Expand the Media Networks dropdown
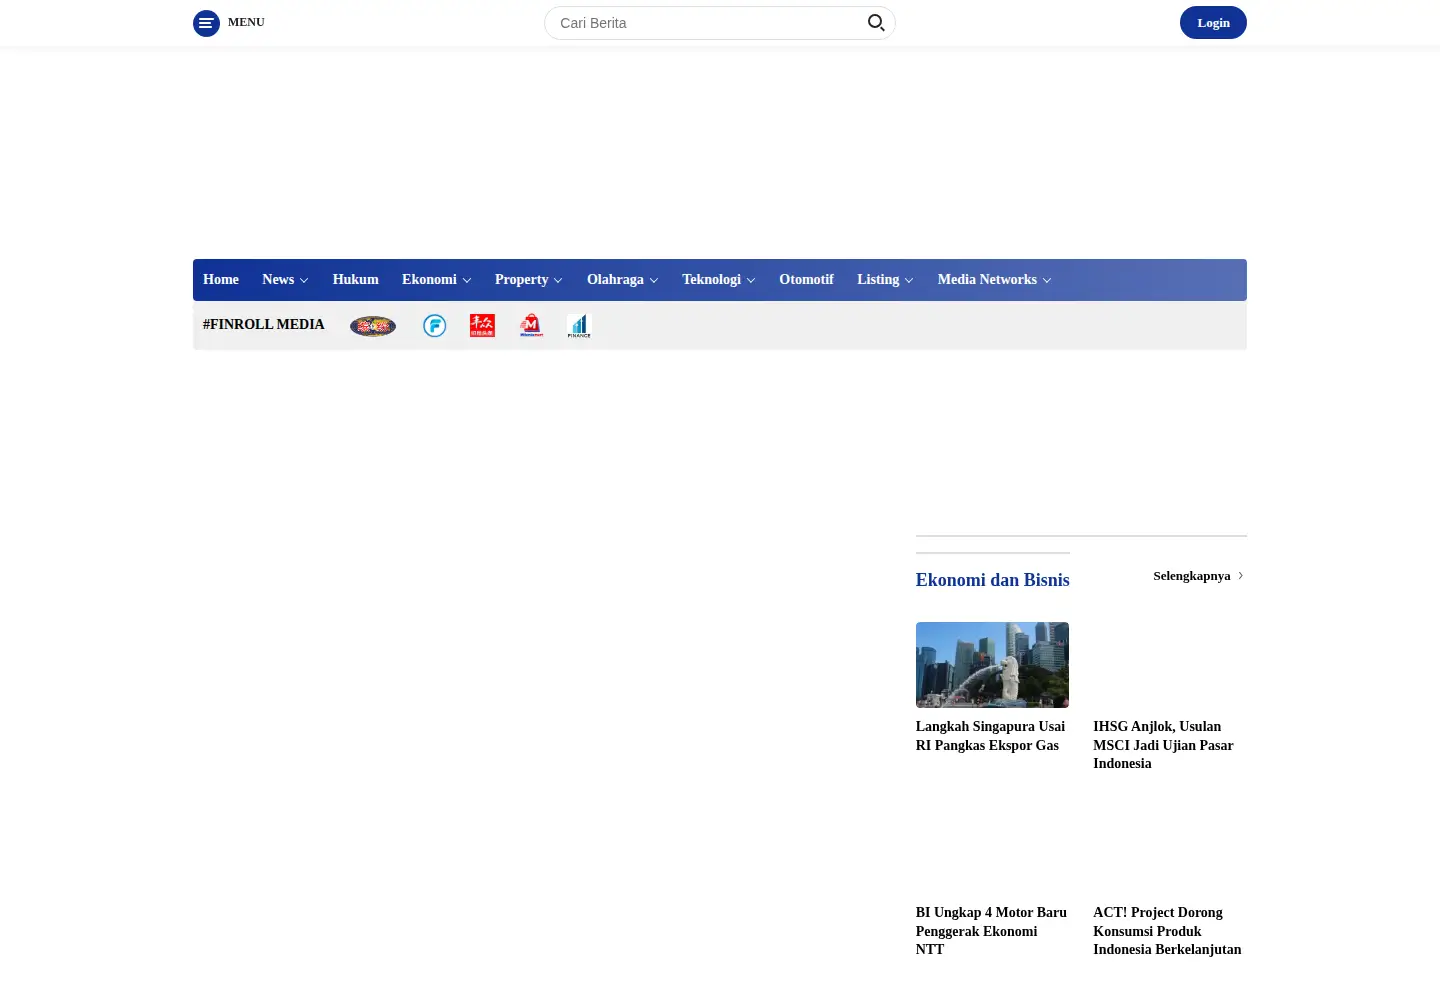This screenshot has width=1440, height=1000. pyautogui.click(x=994, y=280)
